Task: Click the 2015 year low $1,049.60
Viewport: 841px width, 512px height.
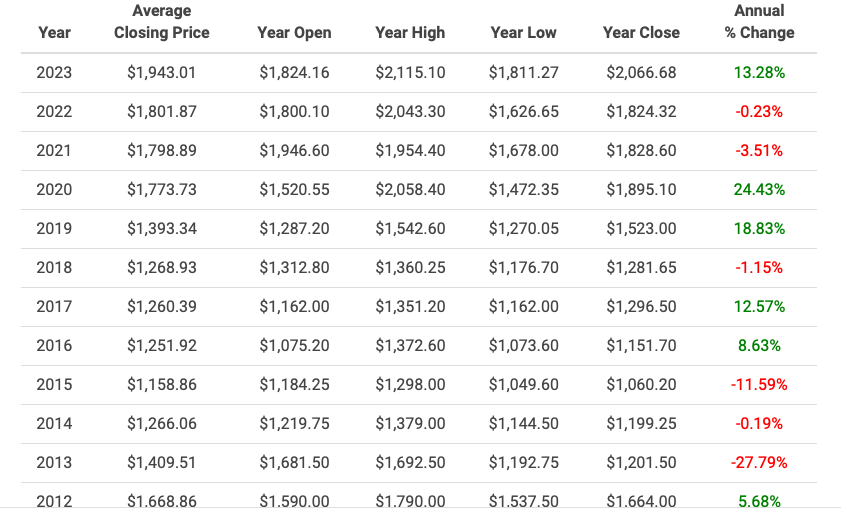Action: coord(523,385)
